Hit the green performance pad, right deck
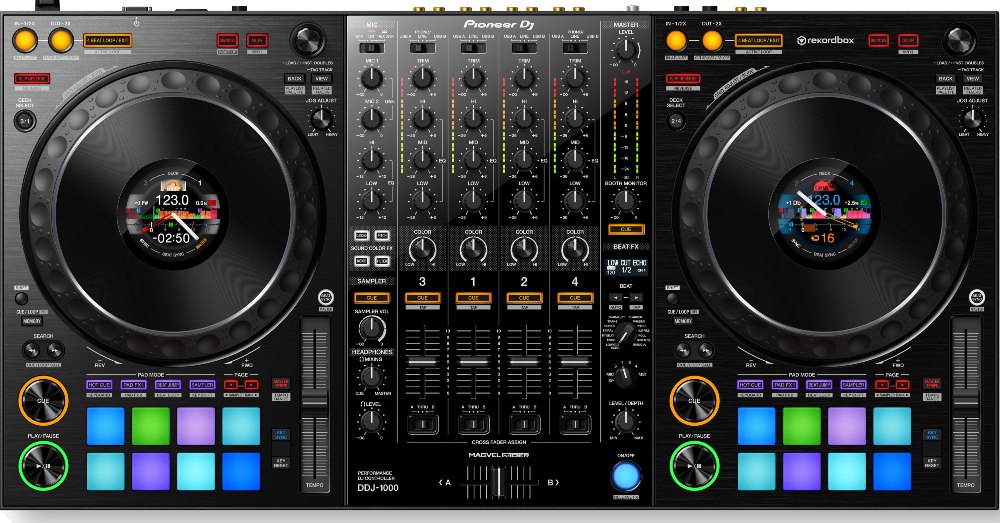Viewport: 1000px width, 523px height. 802,426
